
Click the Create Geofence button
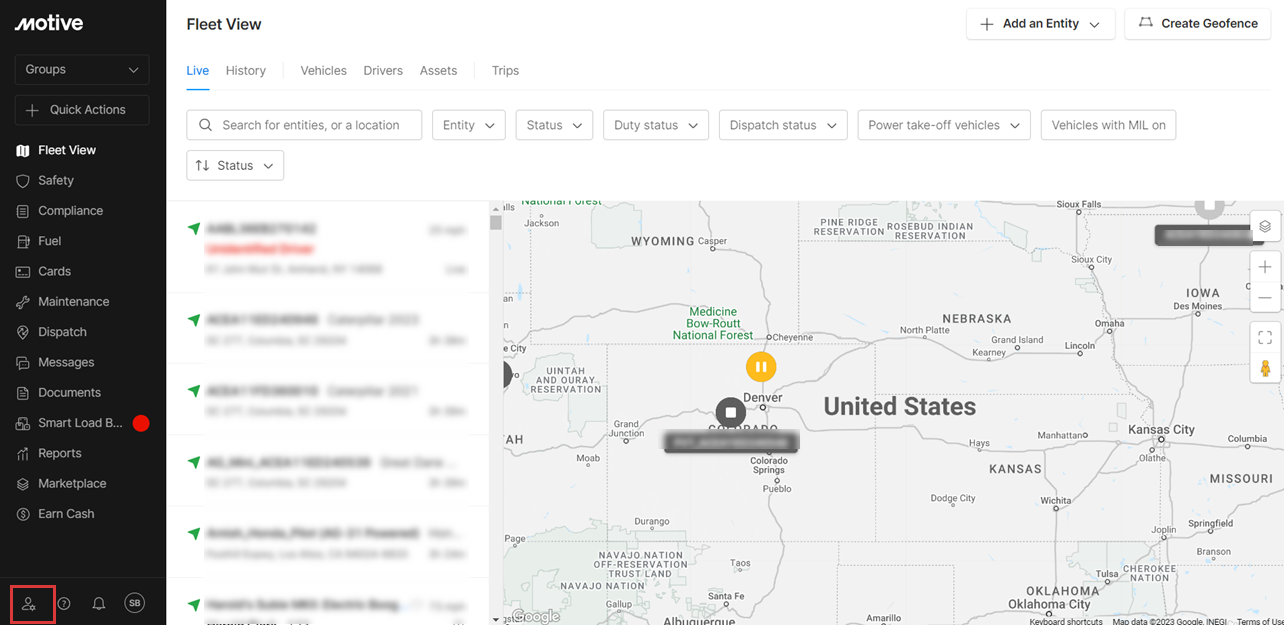(x=1198, y=24)
